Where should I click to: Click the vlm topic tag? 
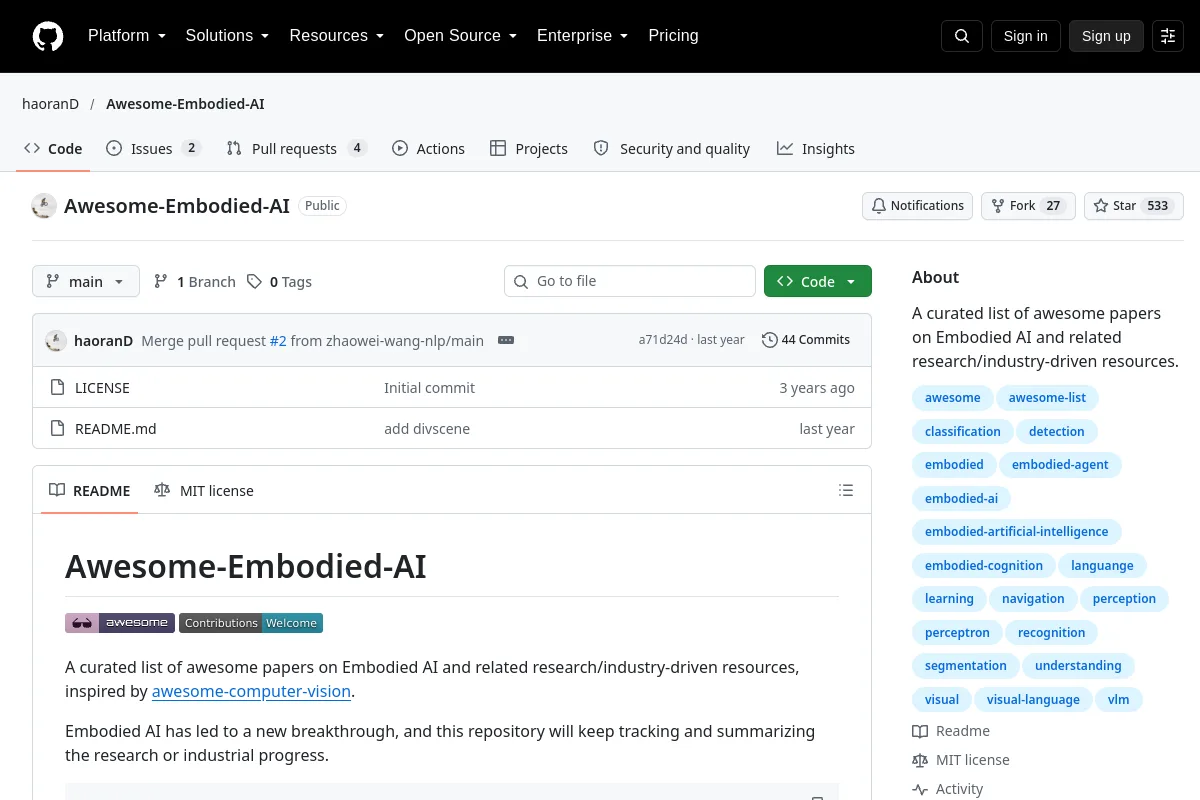tap(1119, 700)
